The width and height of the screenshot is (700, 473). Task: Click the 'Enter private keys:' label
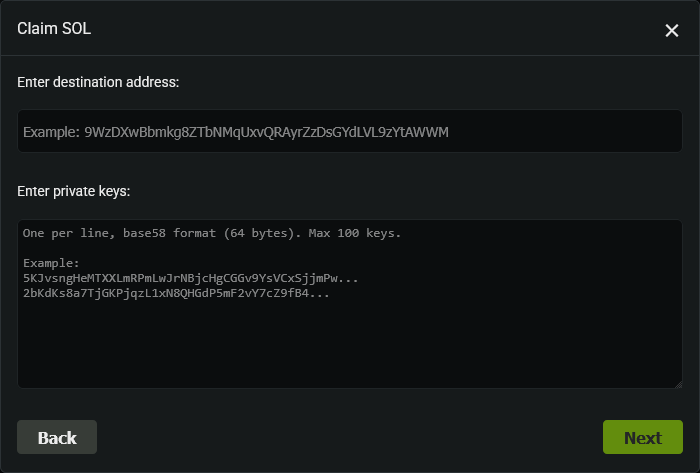click(x=74, y=190)
